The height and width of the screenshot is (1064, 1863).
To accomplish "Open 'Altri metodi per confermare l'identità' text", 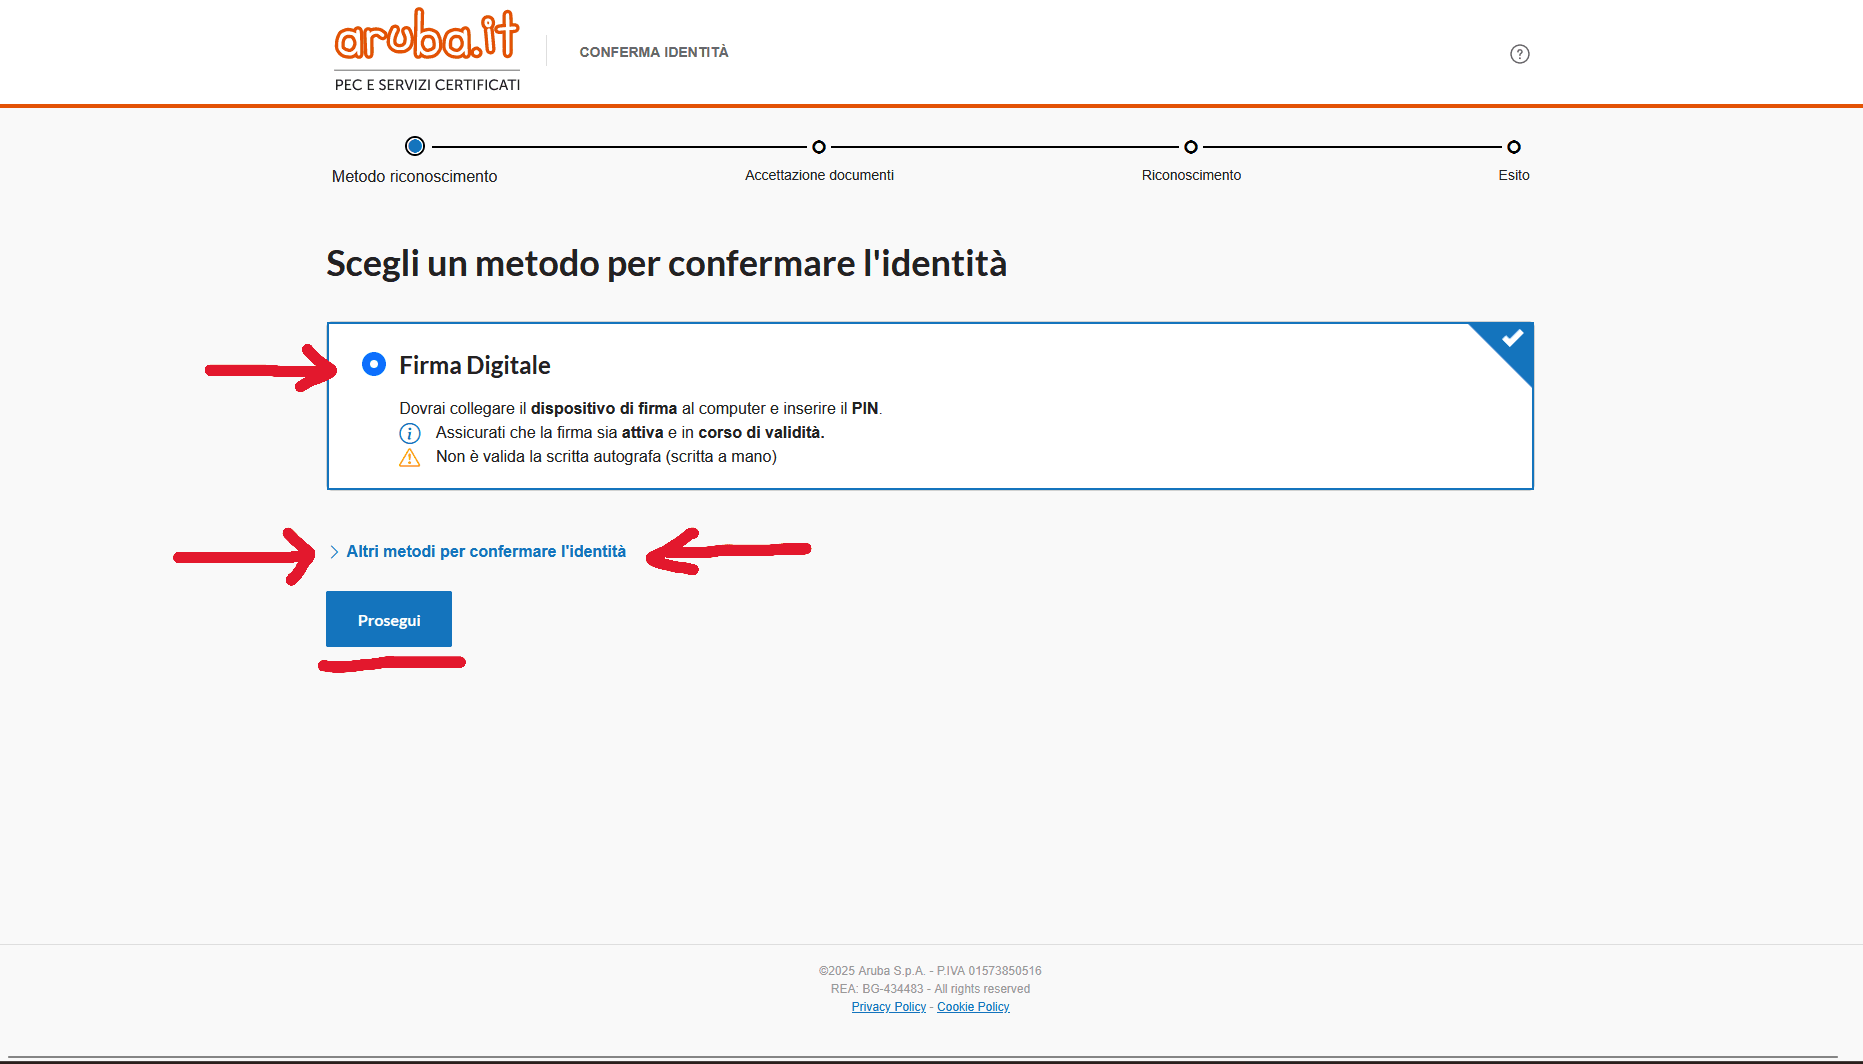I will (x=486, y=552).
